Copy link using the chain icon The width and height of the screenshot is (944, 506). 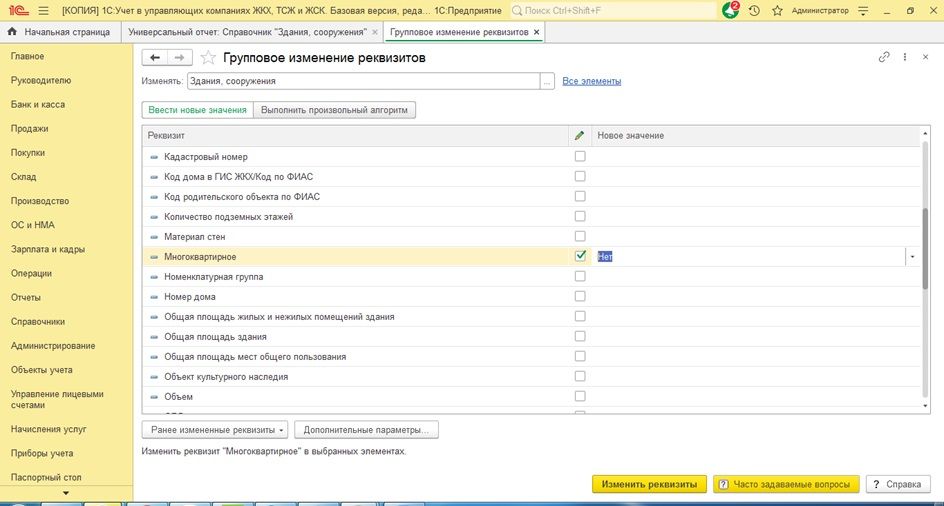(x=884, y=58)
